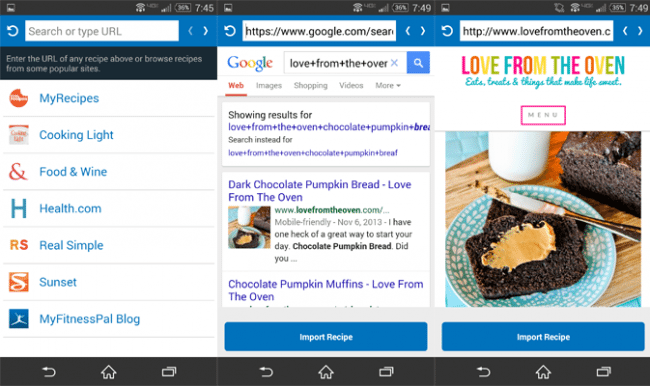
Task: Open the Health.com recipe site link
Action: pyautogui.click(x=70, y=209)
